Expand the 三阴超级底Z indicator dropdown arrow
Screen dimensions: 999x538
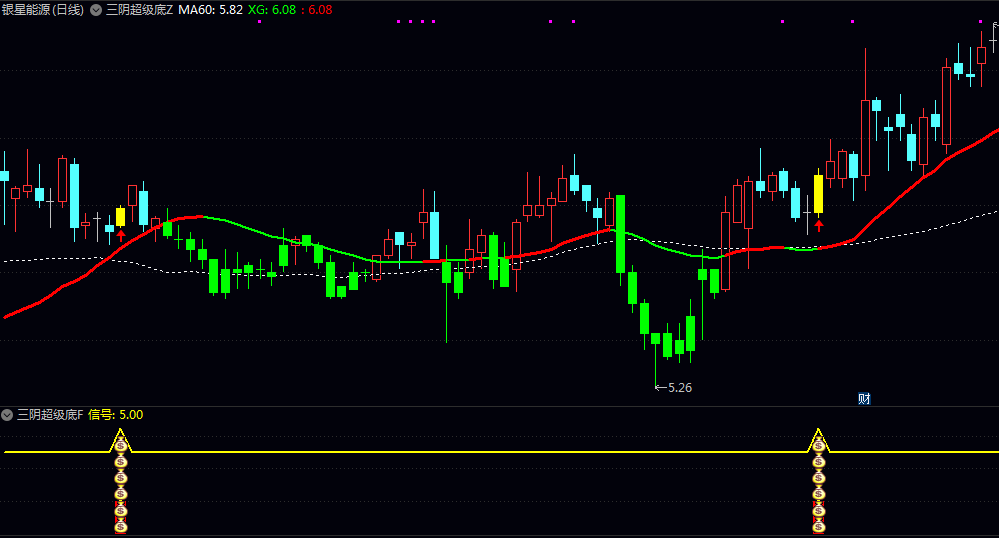click(96, 10)
